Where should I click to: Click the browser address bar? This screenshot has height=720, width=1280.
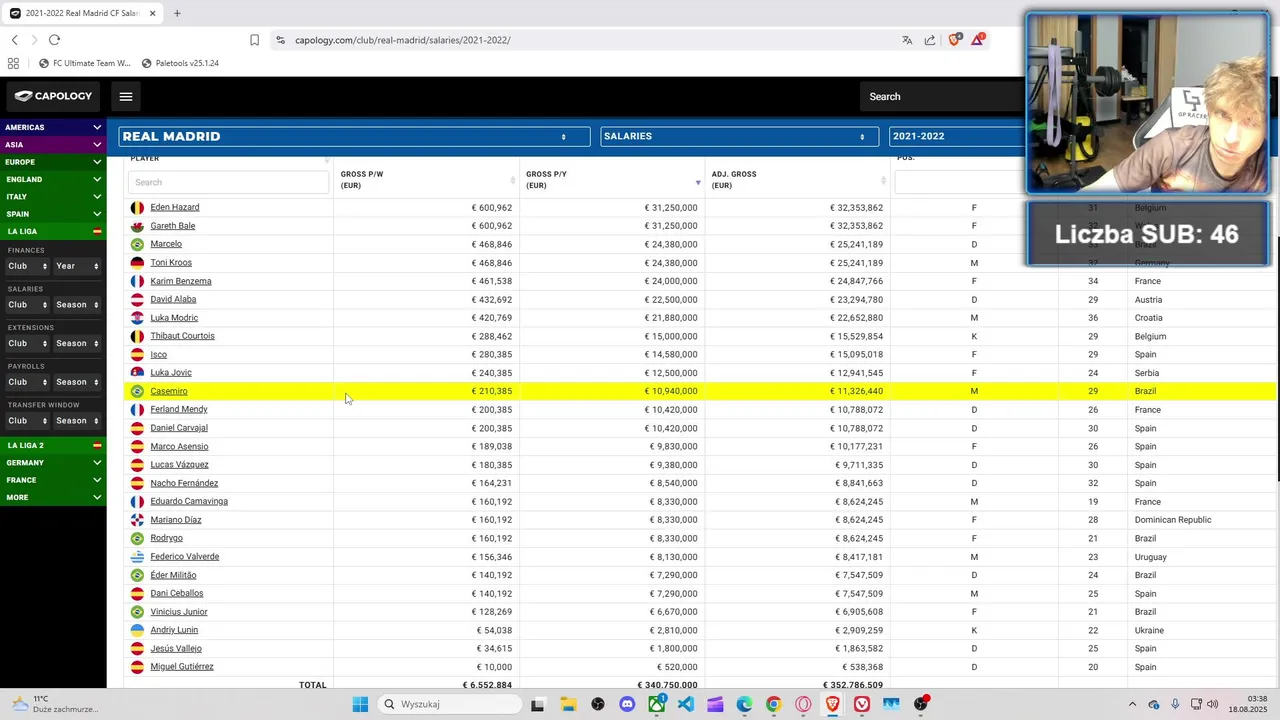pos(590,40)
